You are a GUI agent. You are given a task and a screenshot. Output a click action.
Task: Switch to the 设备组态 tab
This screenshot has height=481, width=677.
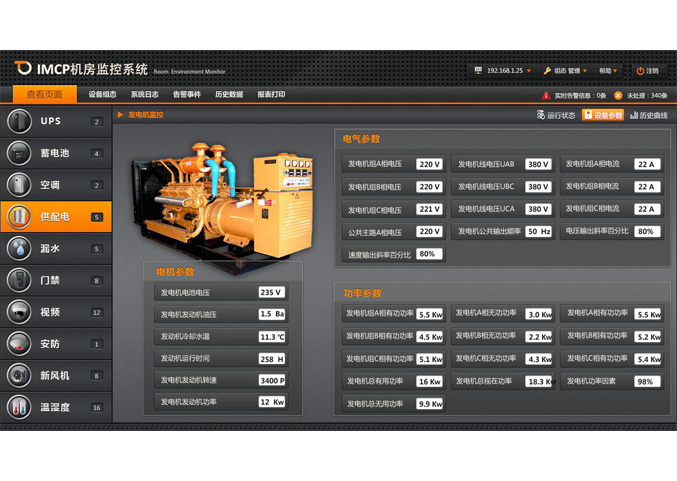[x=102, y=95]
